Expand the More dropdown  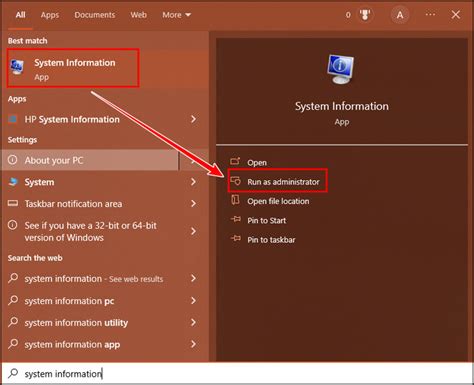coord(176,15)
